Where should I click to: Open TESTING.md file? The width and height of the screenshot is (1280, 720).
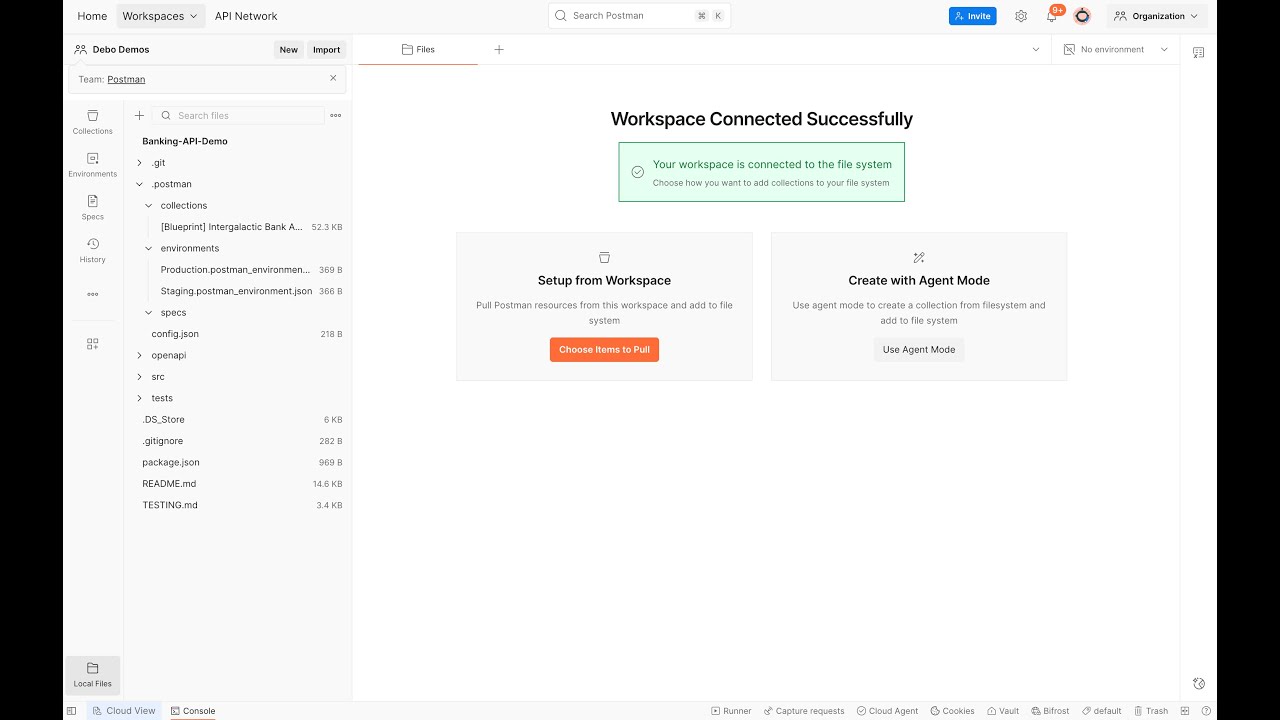238,505
